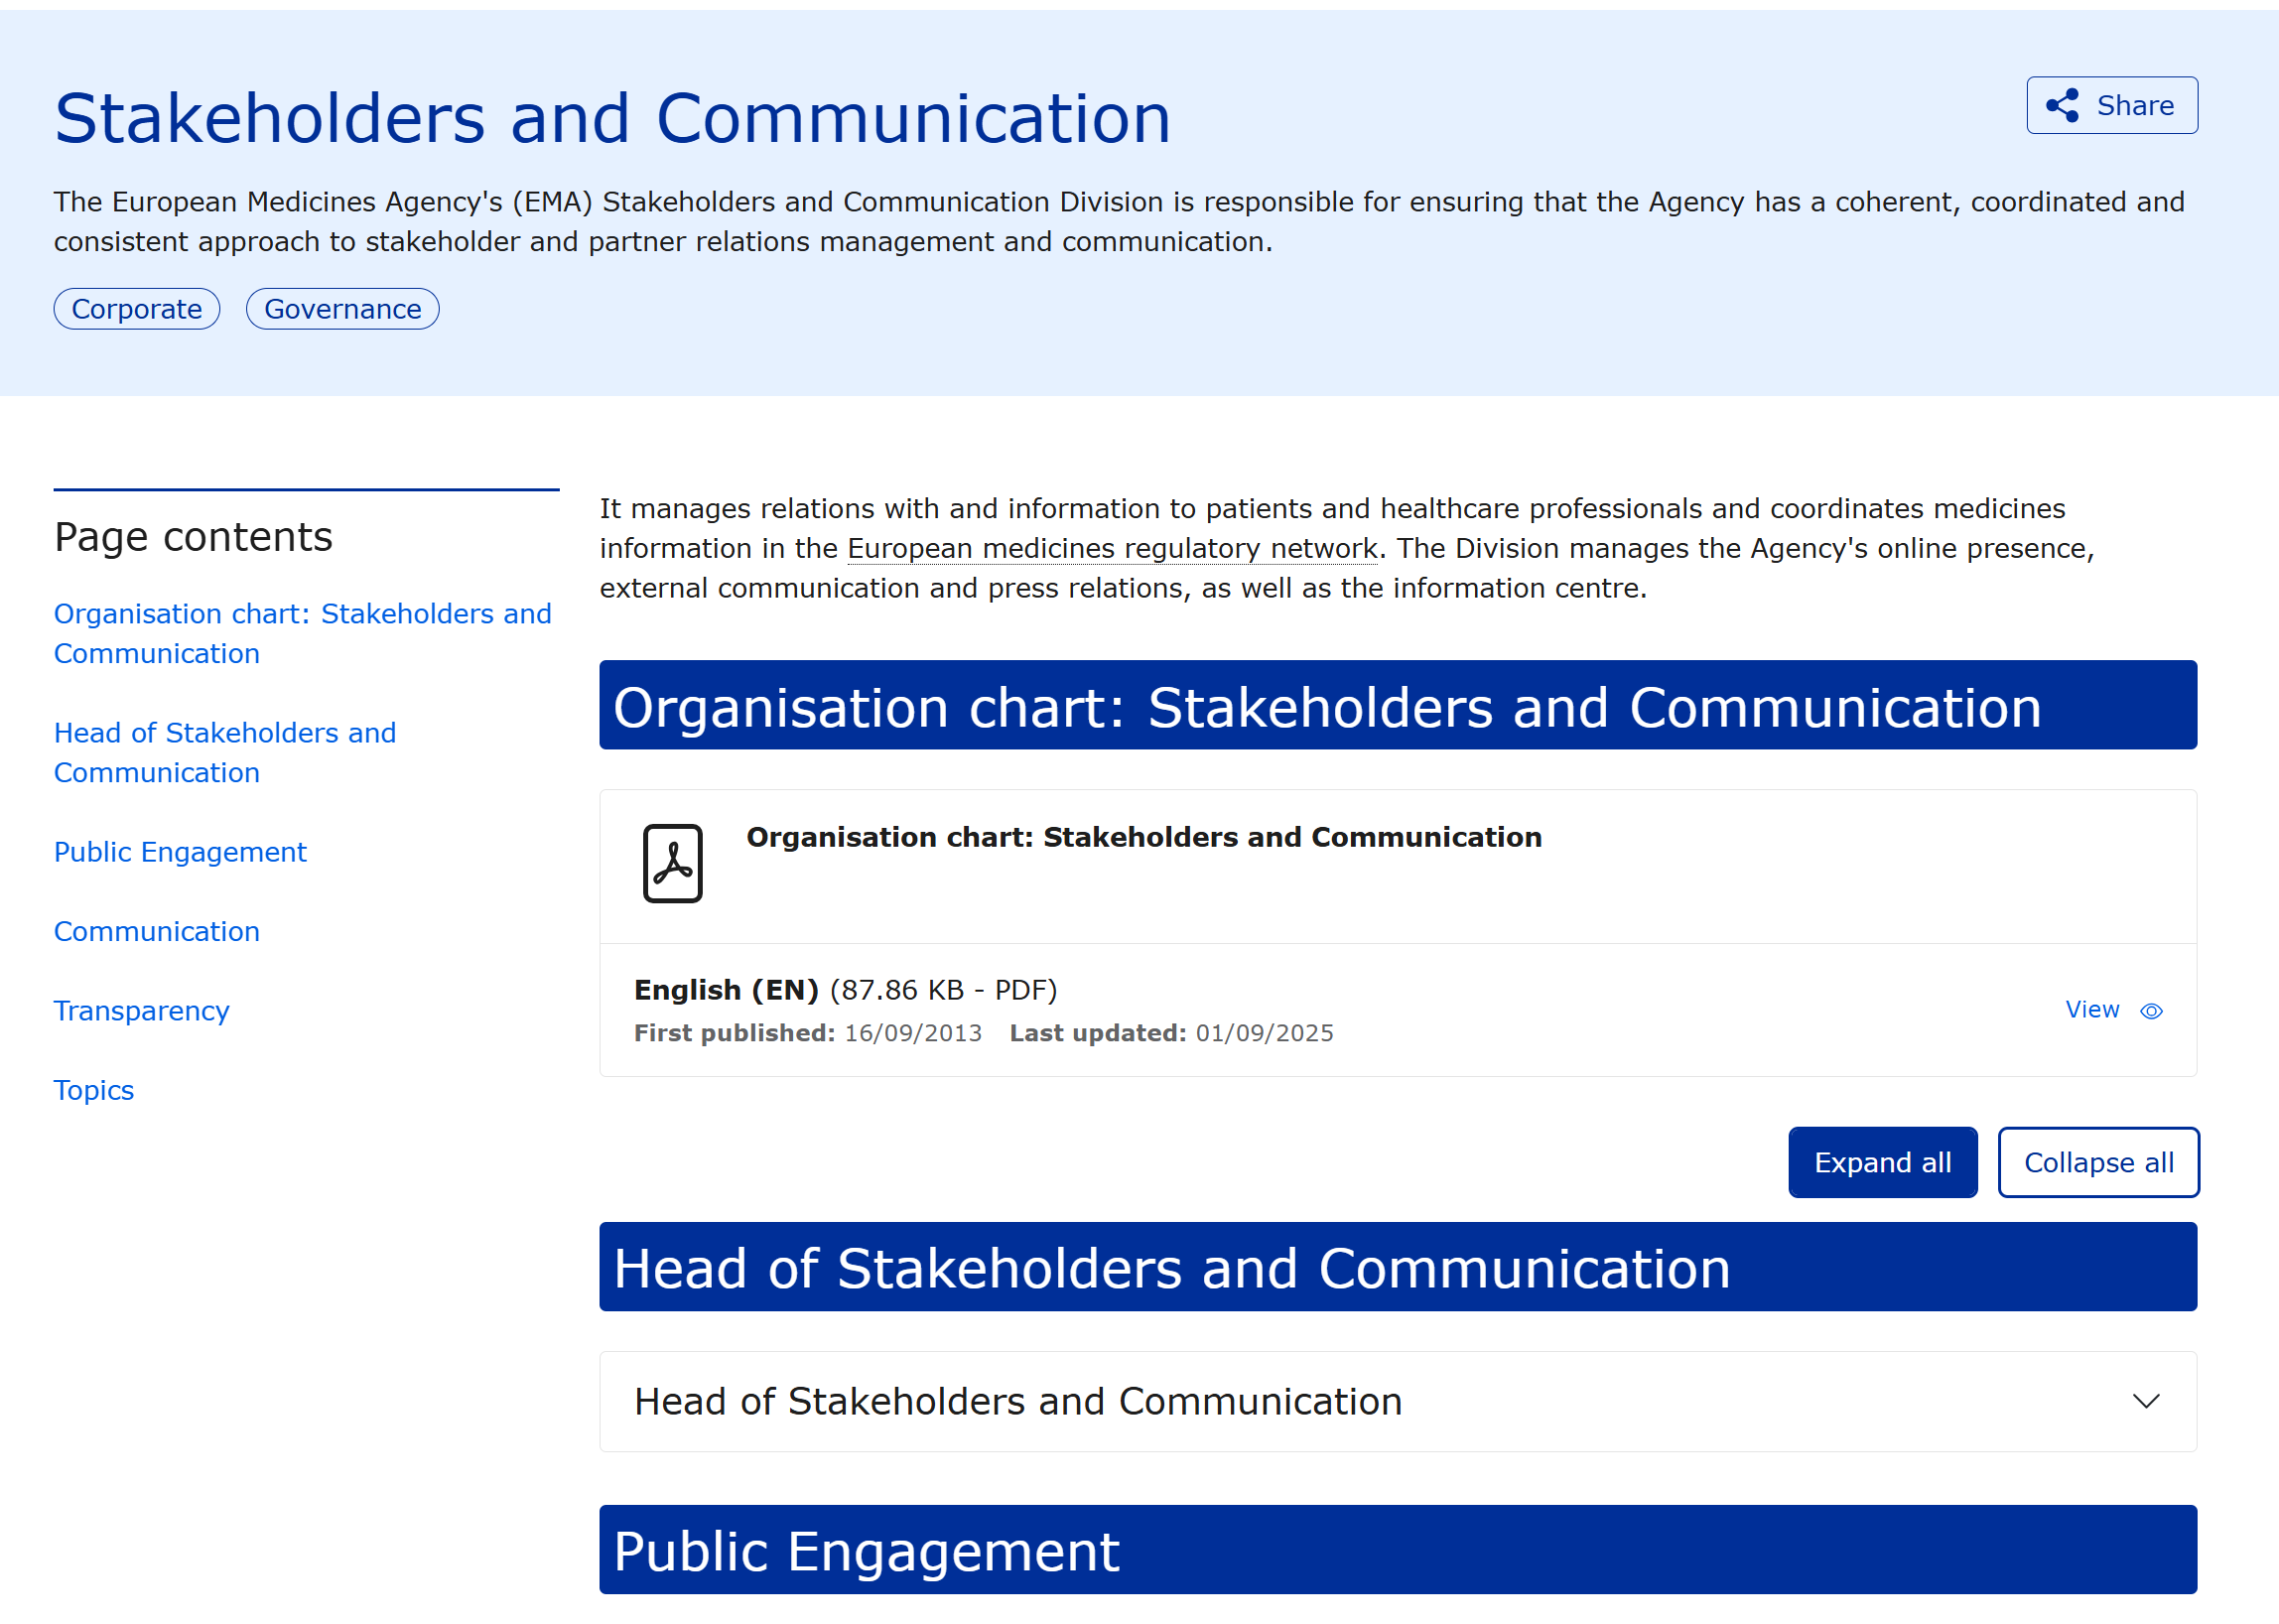Click View link for the English PDF
Screen dimensions: 2279x1624
point(2092,1010)
